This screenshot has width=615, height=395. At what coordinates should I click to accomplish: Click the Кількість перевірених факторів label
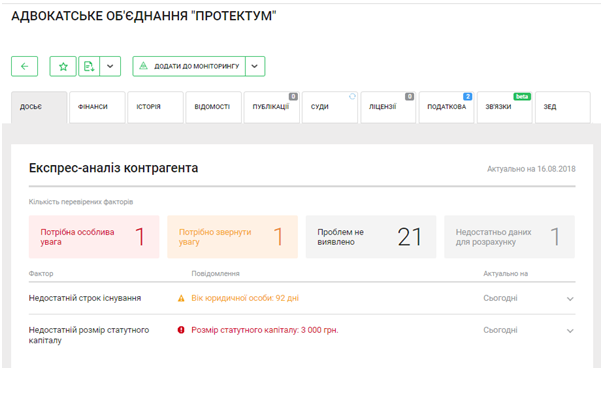click(81, 202)
